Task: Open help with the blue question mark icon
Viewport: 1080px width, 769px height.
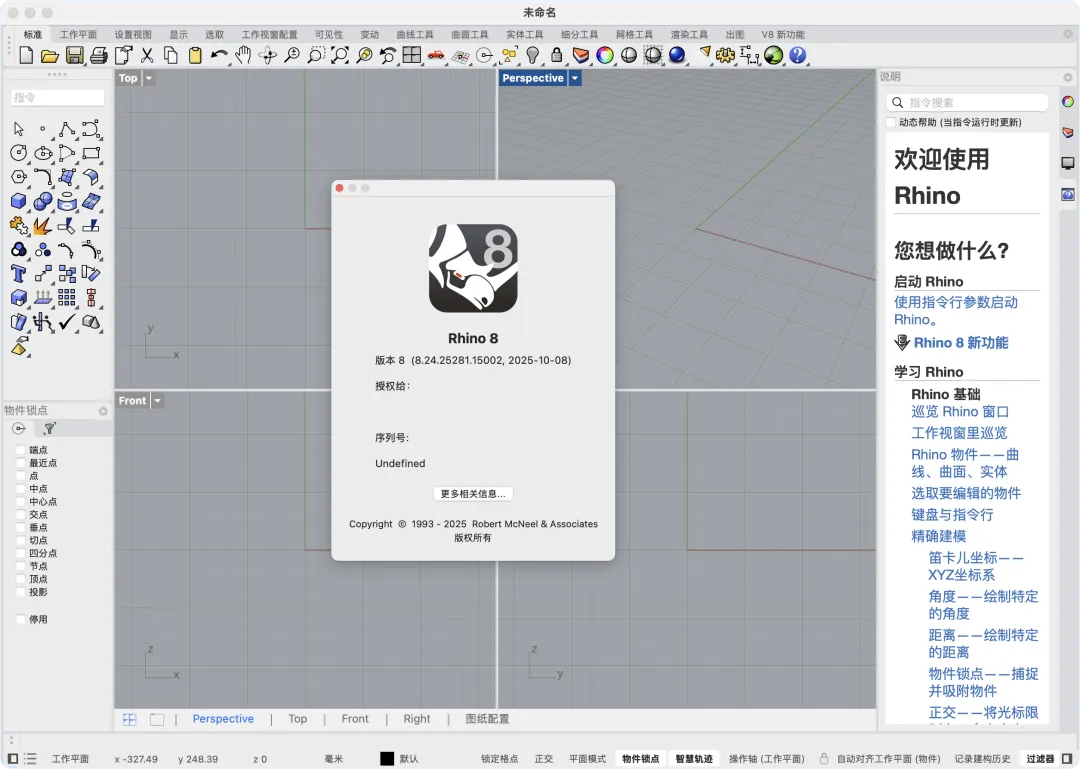Action: pyautogui.click(x=798, y=55)
